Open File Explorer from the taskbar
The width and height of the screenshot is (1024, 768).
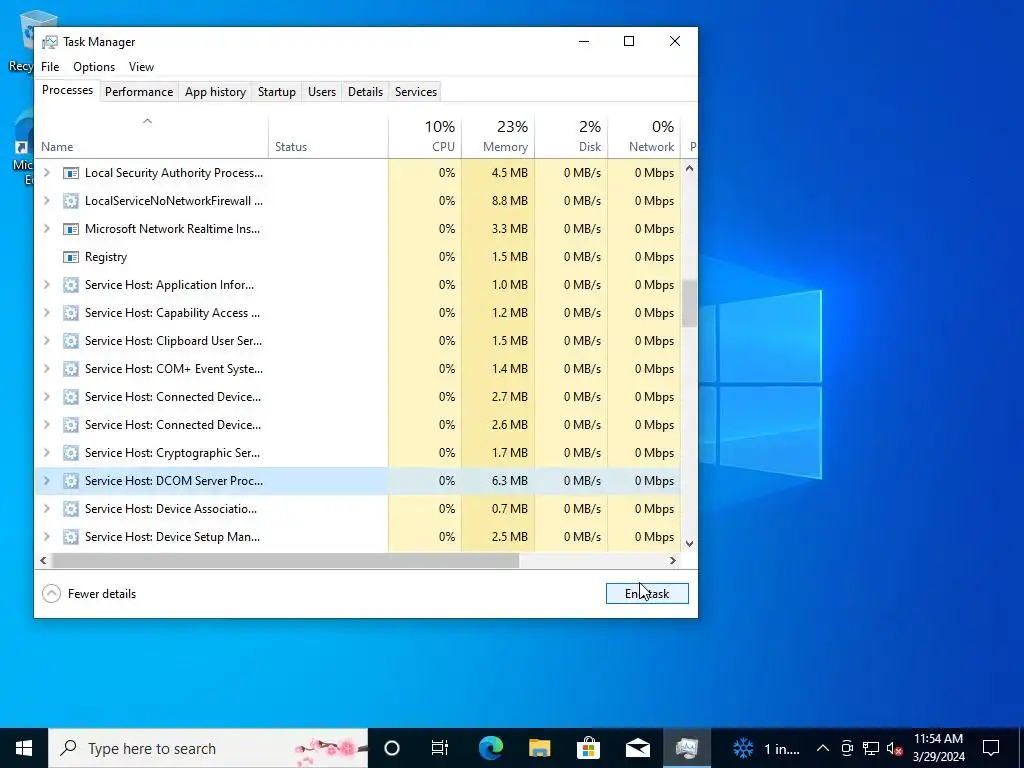pos(539,748)
